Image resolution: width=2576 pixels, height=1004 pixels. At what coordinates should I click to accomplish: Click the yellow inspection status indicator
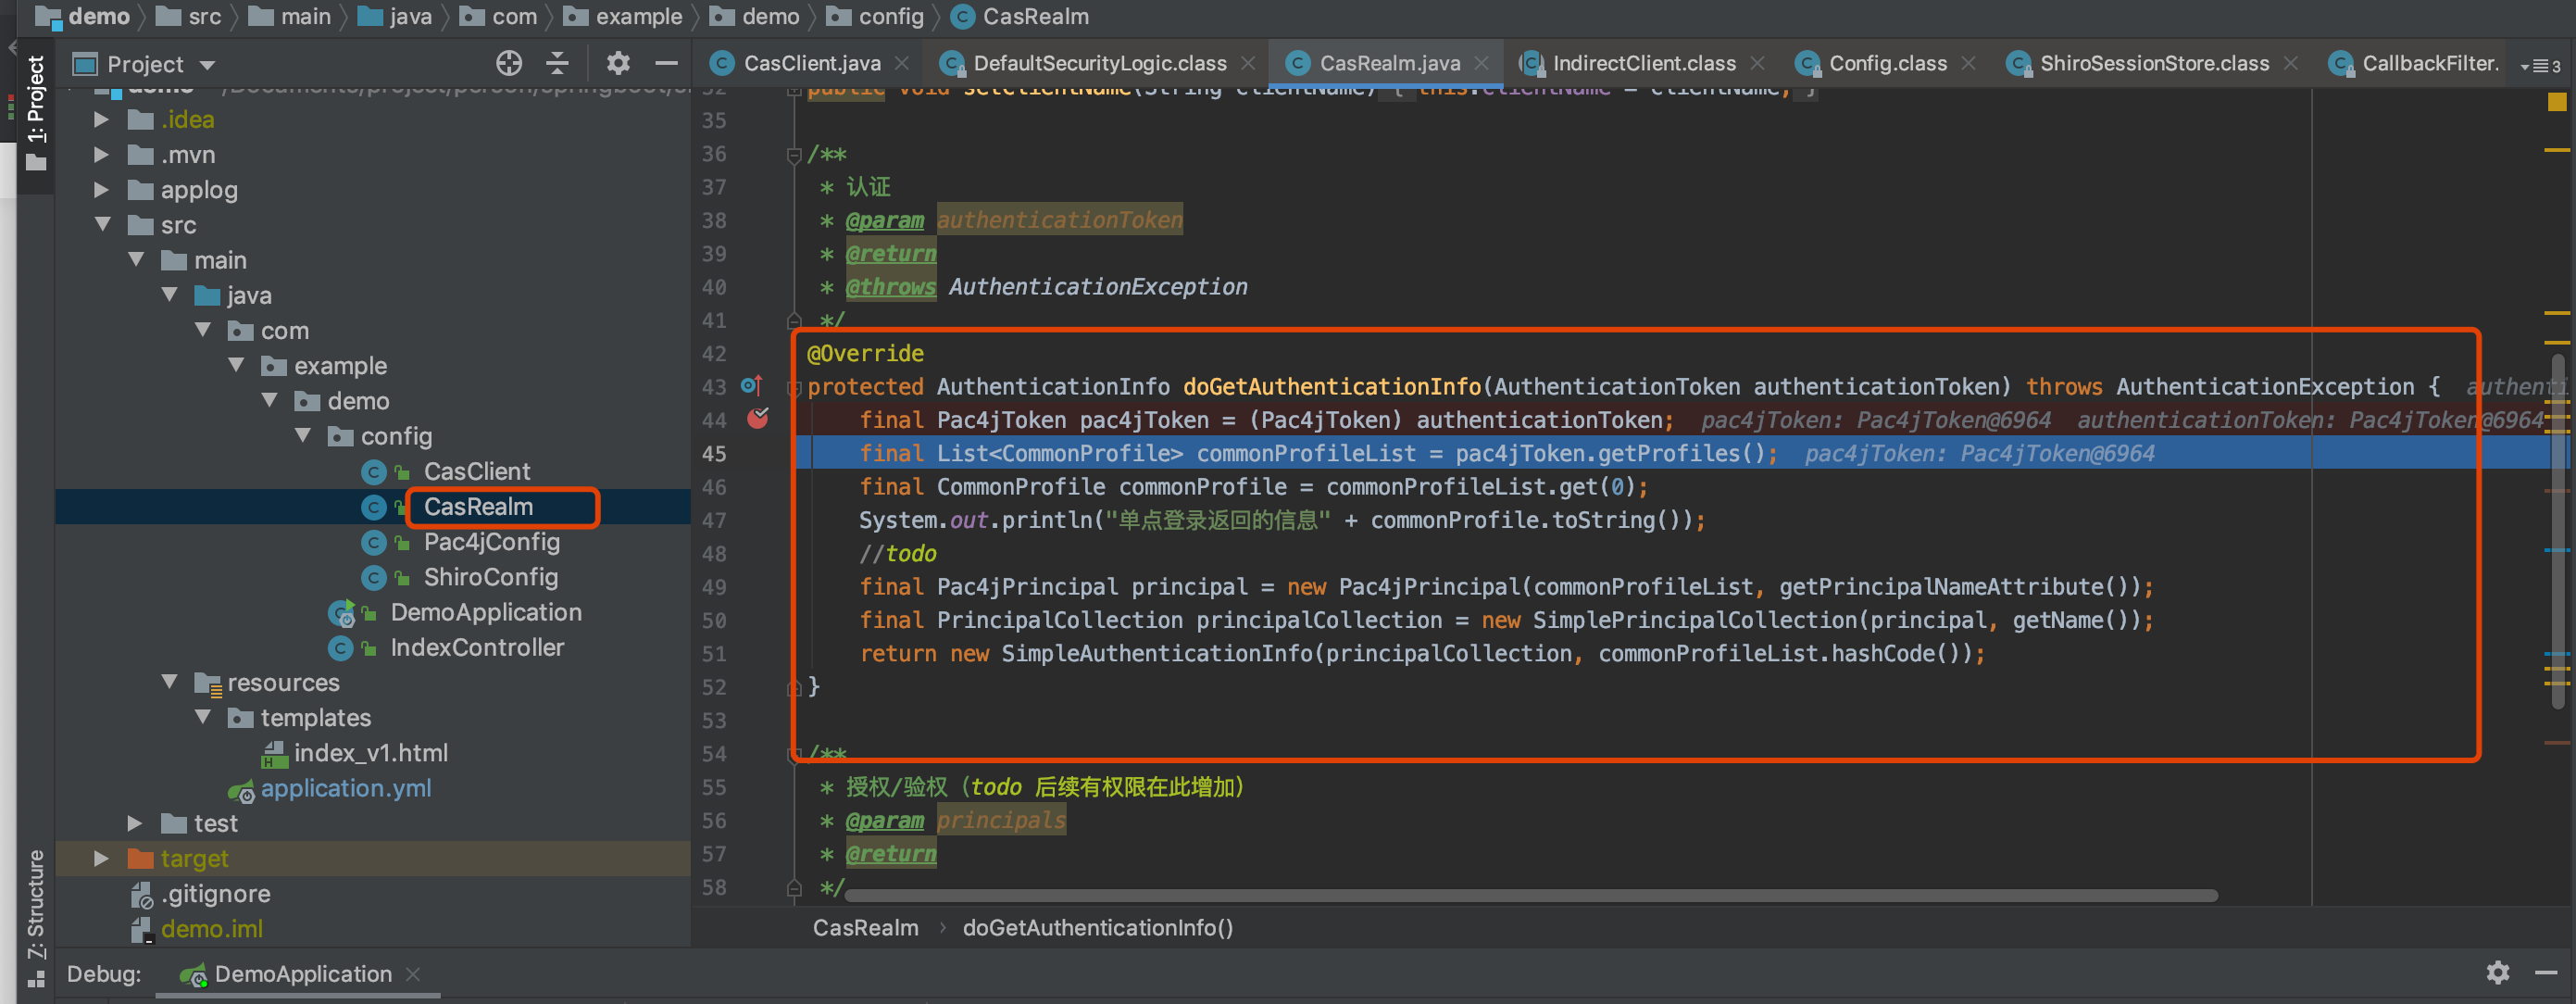coord(2556,102)
